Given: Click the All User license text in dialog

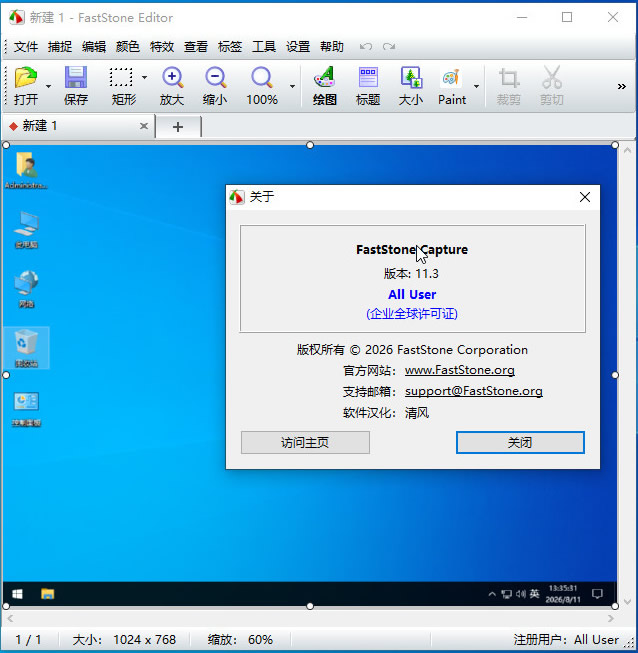Looking at the screenshot, I should click(412, 294).
